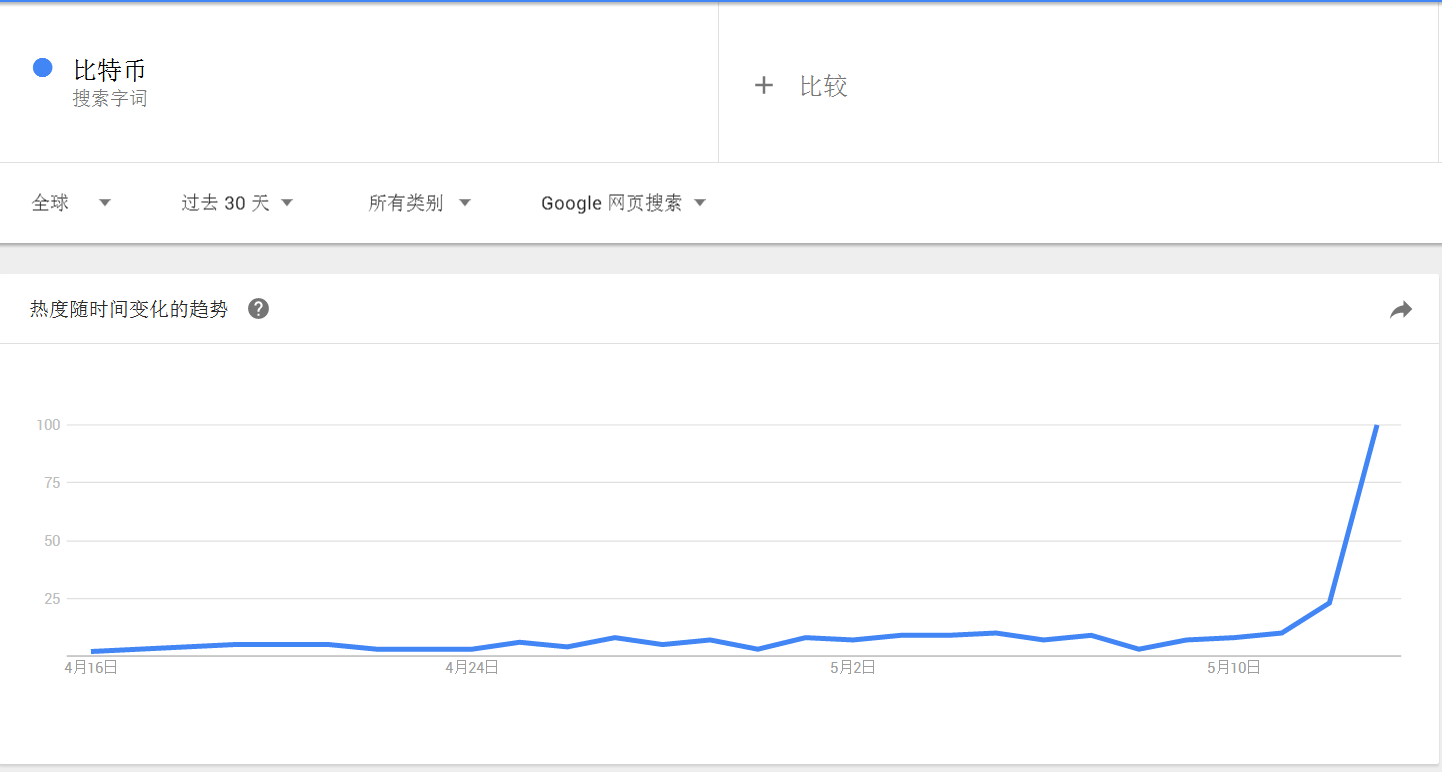Click the plus icon beside 比较
This screenshot has width=1442, height=772.
pyautogui.click(x=764, y=86)
